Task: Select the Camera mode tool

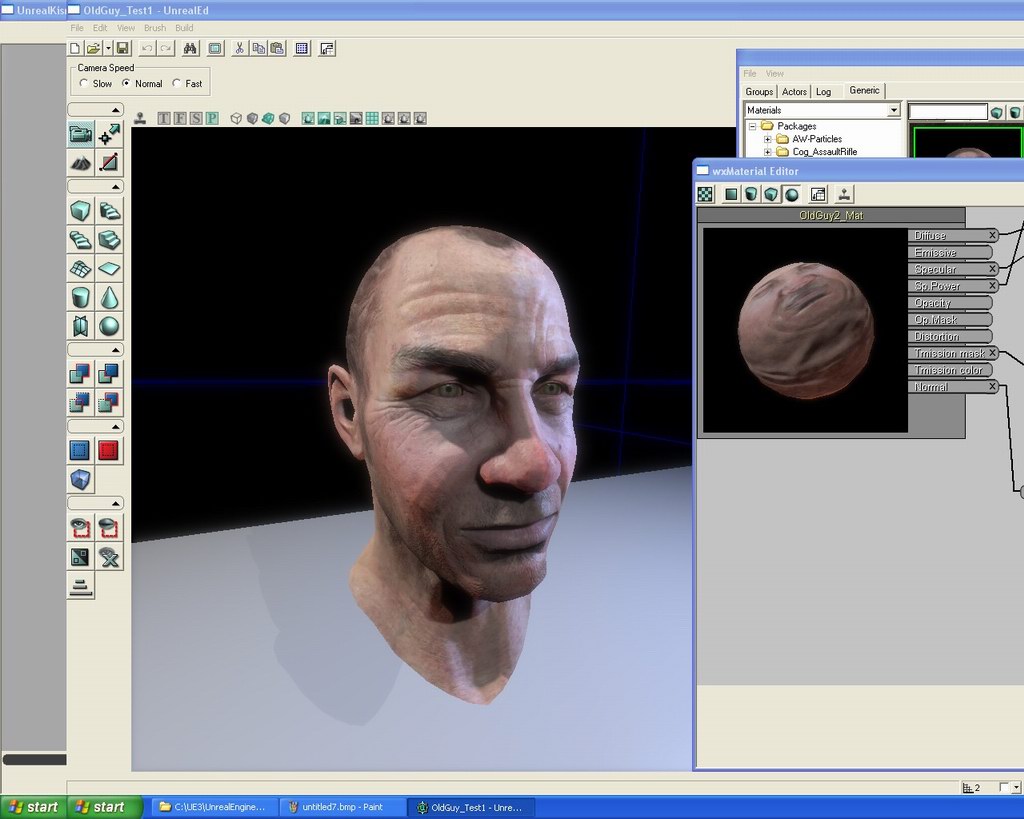Action: click(81, 134)
